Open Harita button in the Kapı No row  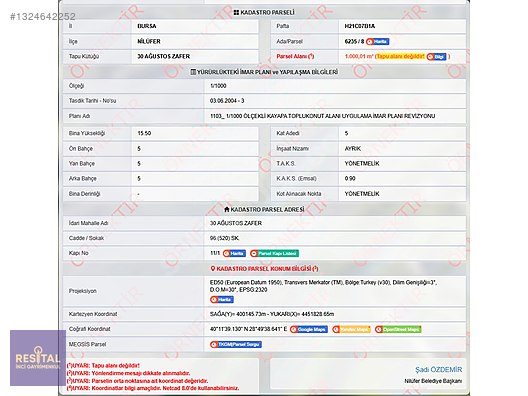234,253
